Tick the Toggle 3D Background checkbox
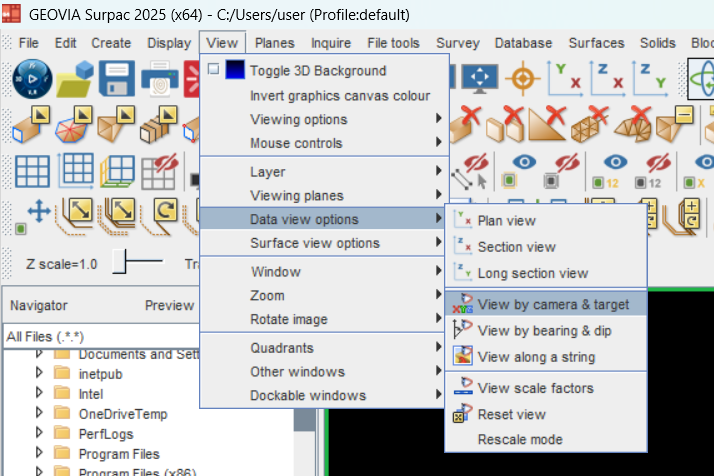This screenshot has width=714, height=476. coord(213,69)
